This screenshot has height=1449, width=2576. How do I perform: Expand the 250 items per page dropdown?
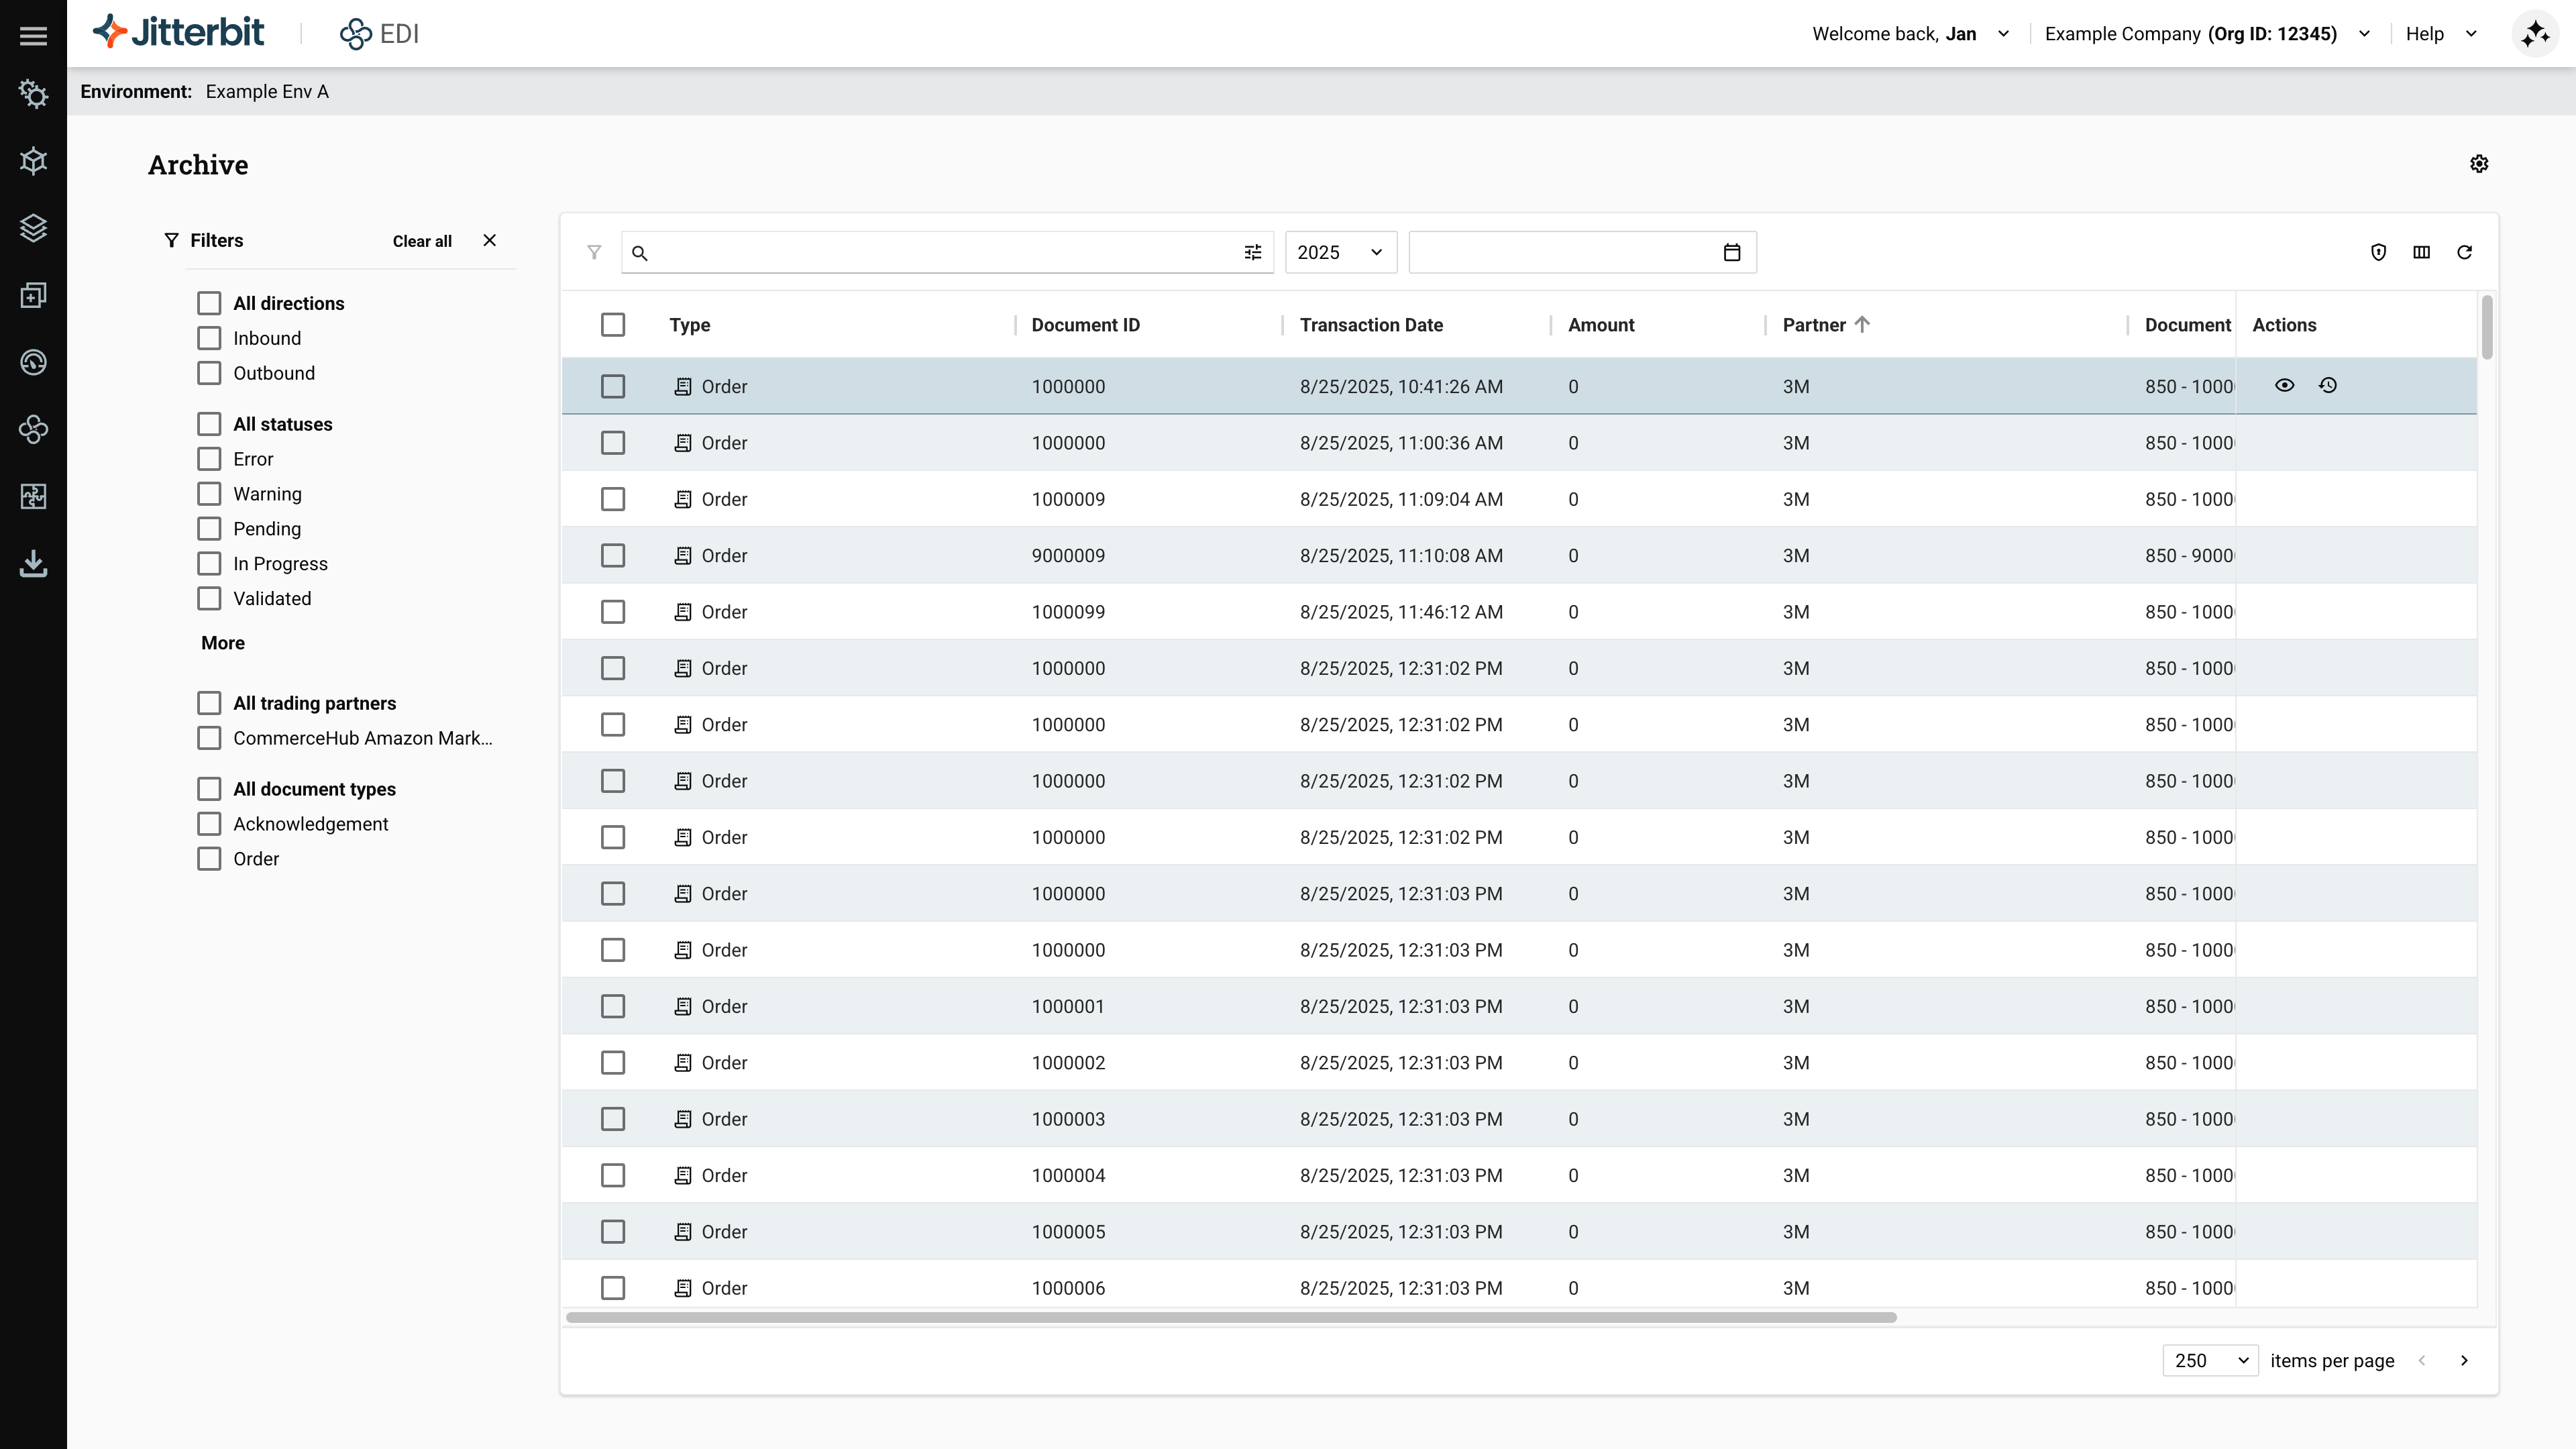click(2209, 1360)
